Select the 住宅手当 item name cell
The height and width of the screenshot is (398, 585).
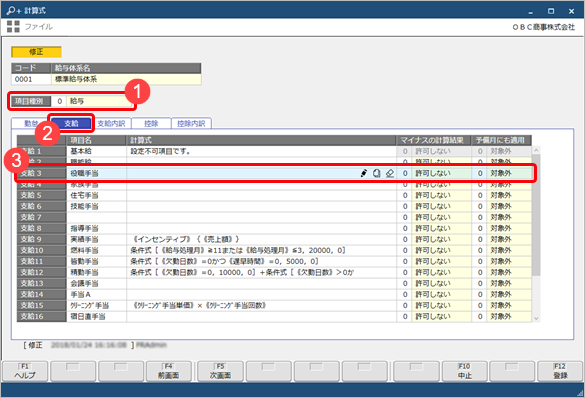point(96,195)
